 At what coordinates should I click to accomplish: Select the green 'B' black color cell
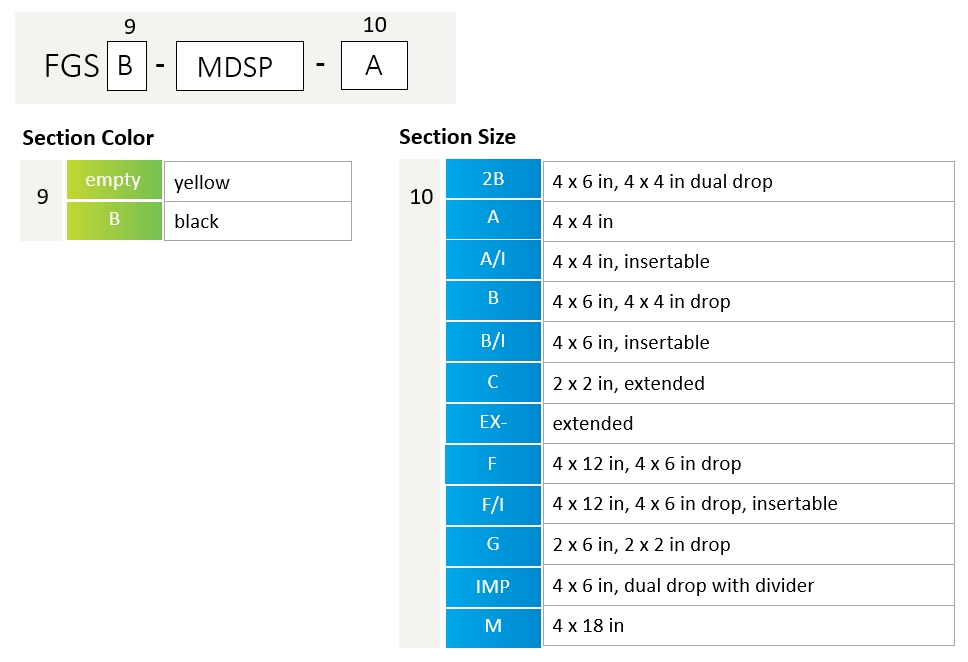click(x=114, y=220)
